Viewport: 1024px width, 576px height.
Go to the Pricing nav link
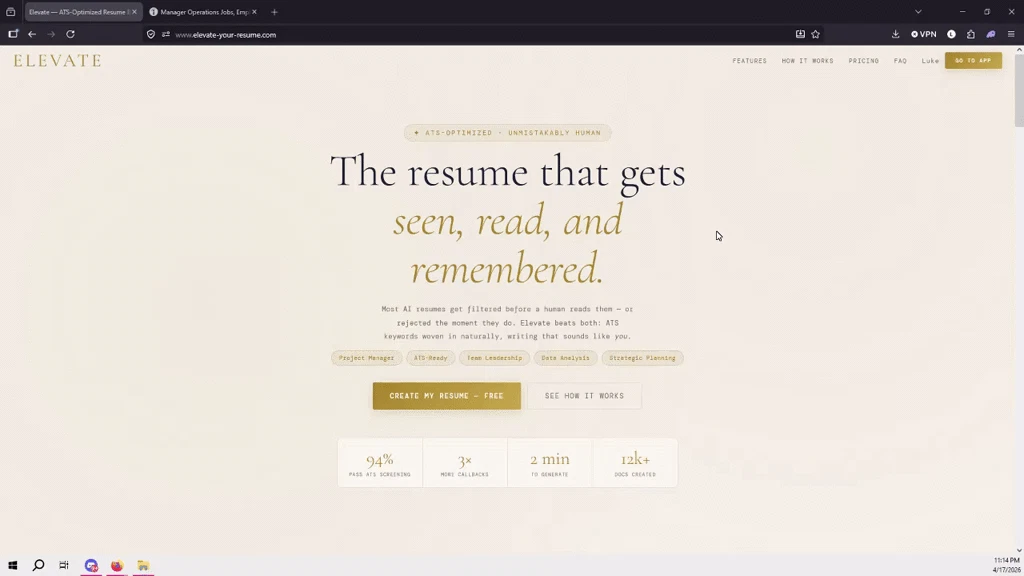863,61
